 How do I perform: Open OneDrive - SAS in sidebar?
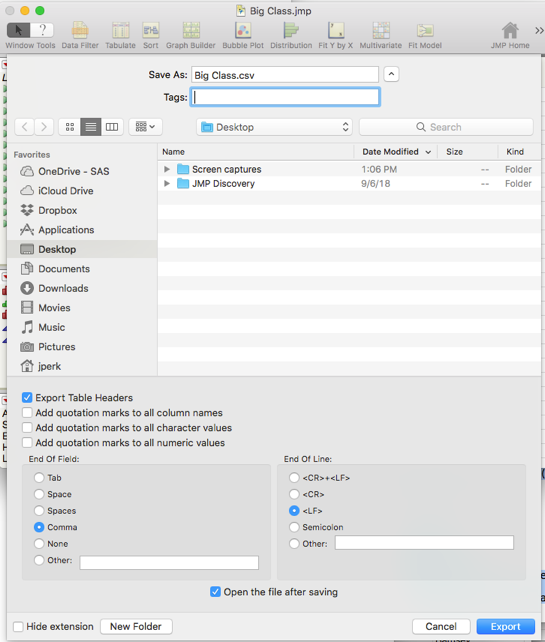(x=82, y=171)
